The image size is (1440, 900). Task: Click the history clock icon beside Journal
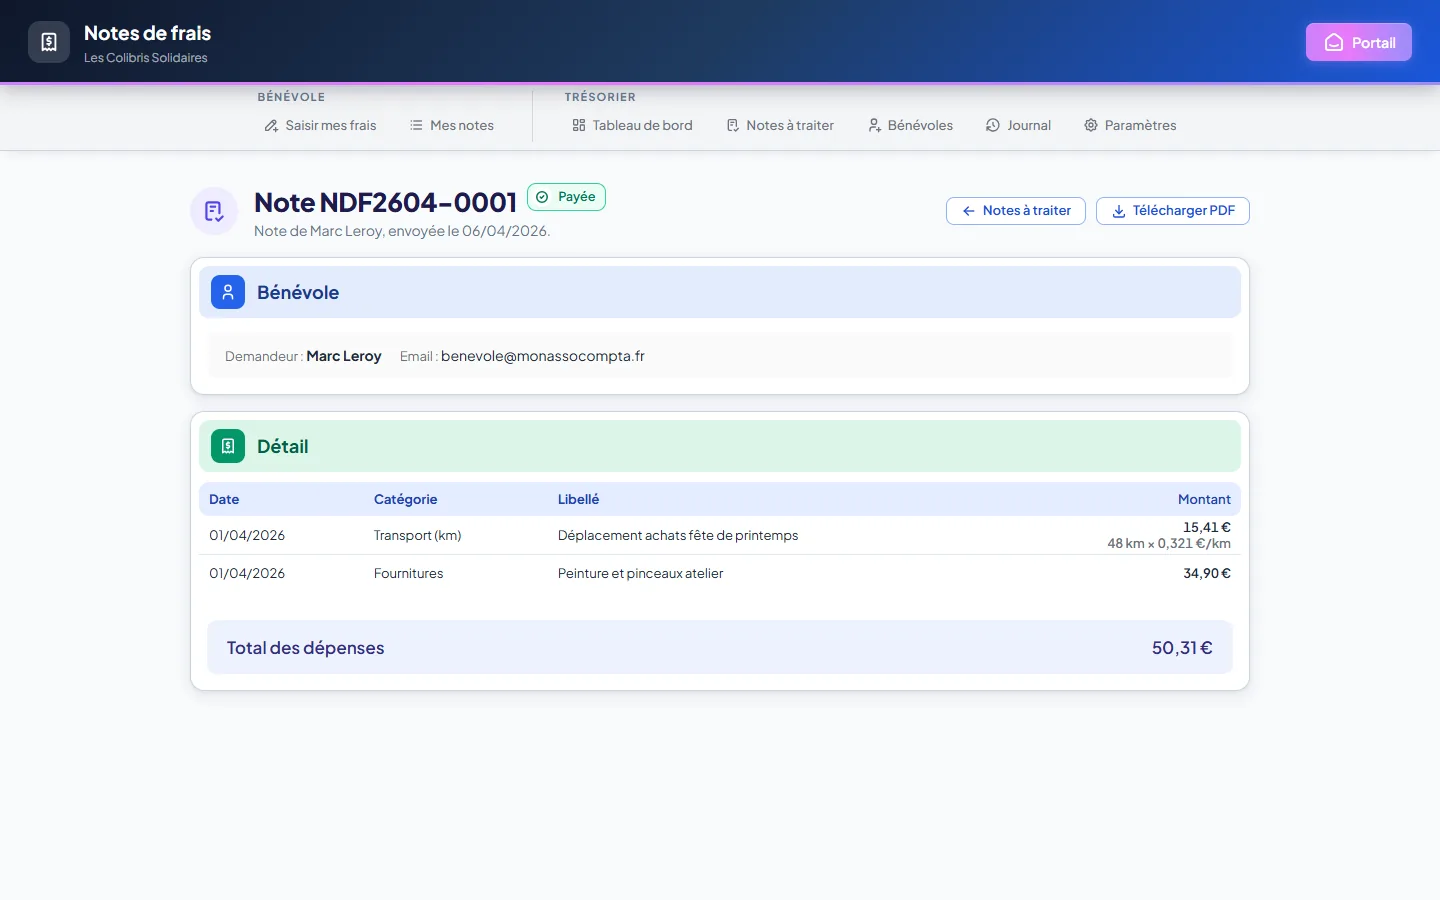(x=993, y=125)
